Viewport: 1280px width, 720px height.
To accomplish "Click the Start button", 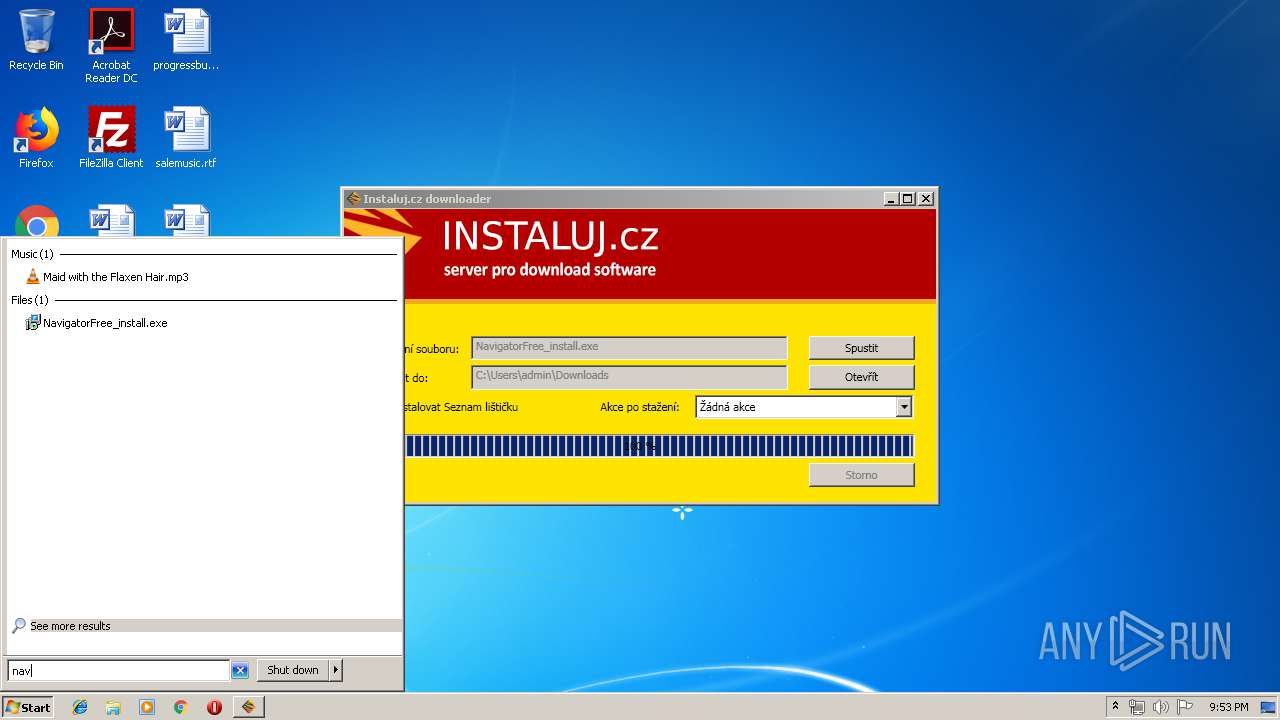I will 28,707.
